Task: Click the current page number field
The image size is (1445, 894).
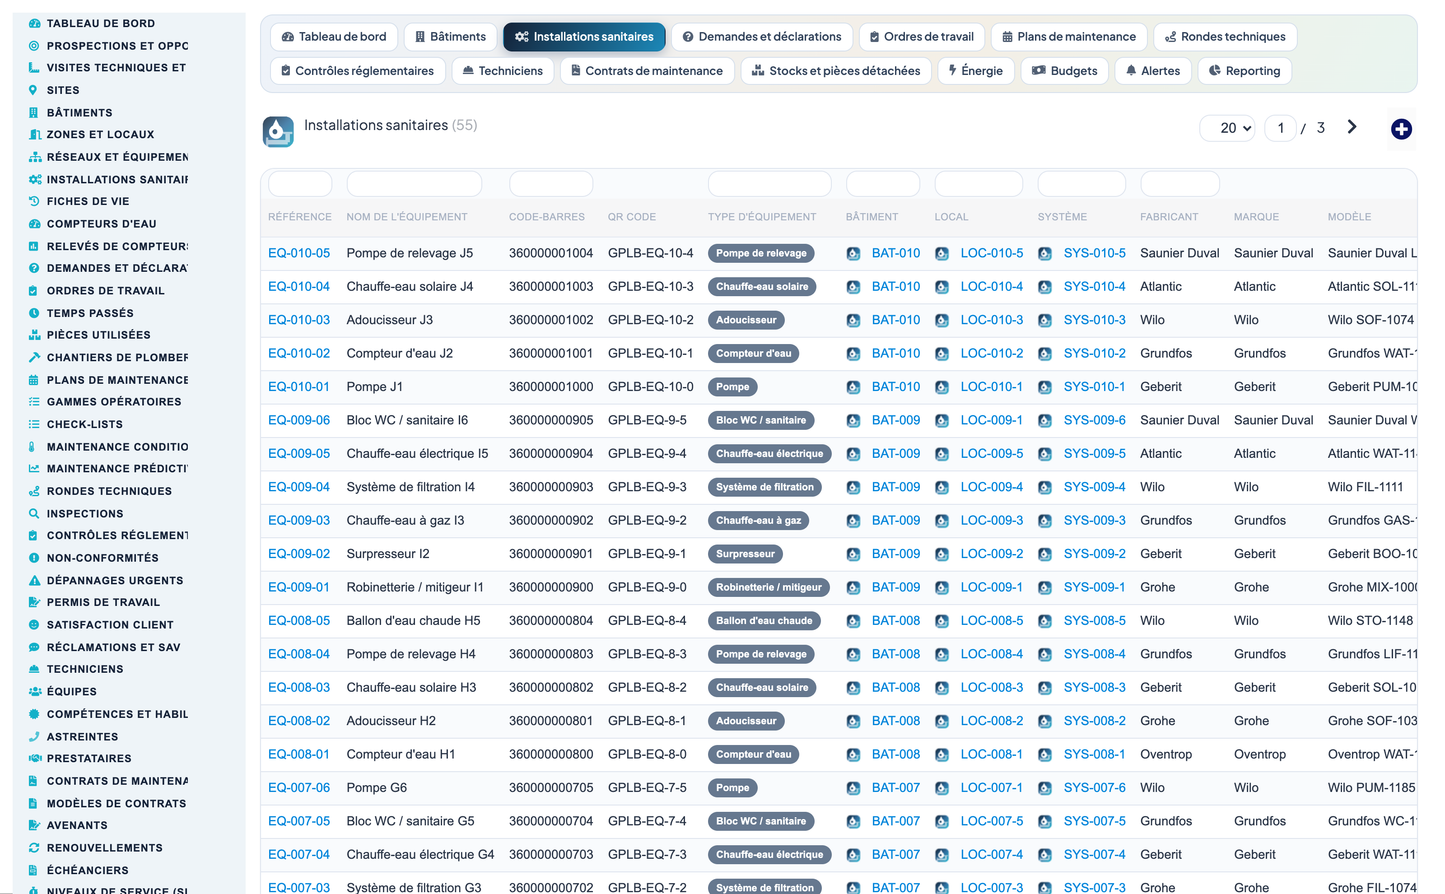Action: coord(1281,128)
